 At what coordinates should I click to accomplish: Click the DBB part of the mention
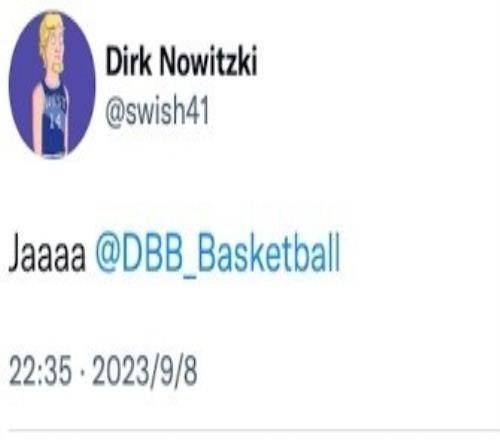[x=151, y=252]
